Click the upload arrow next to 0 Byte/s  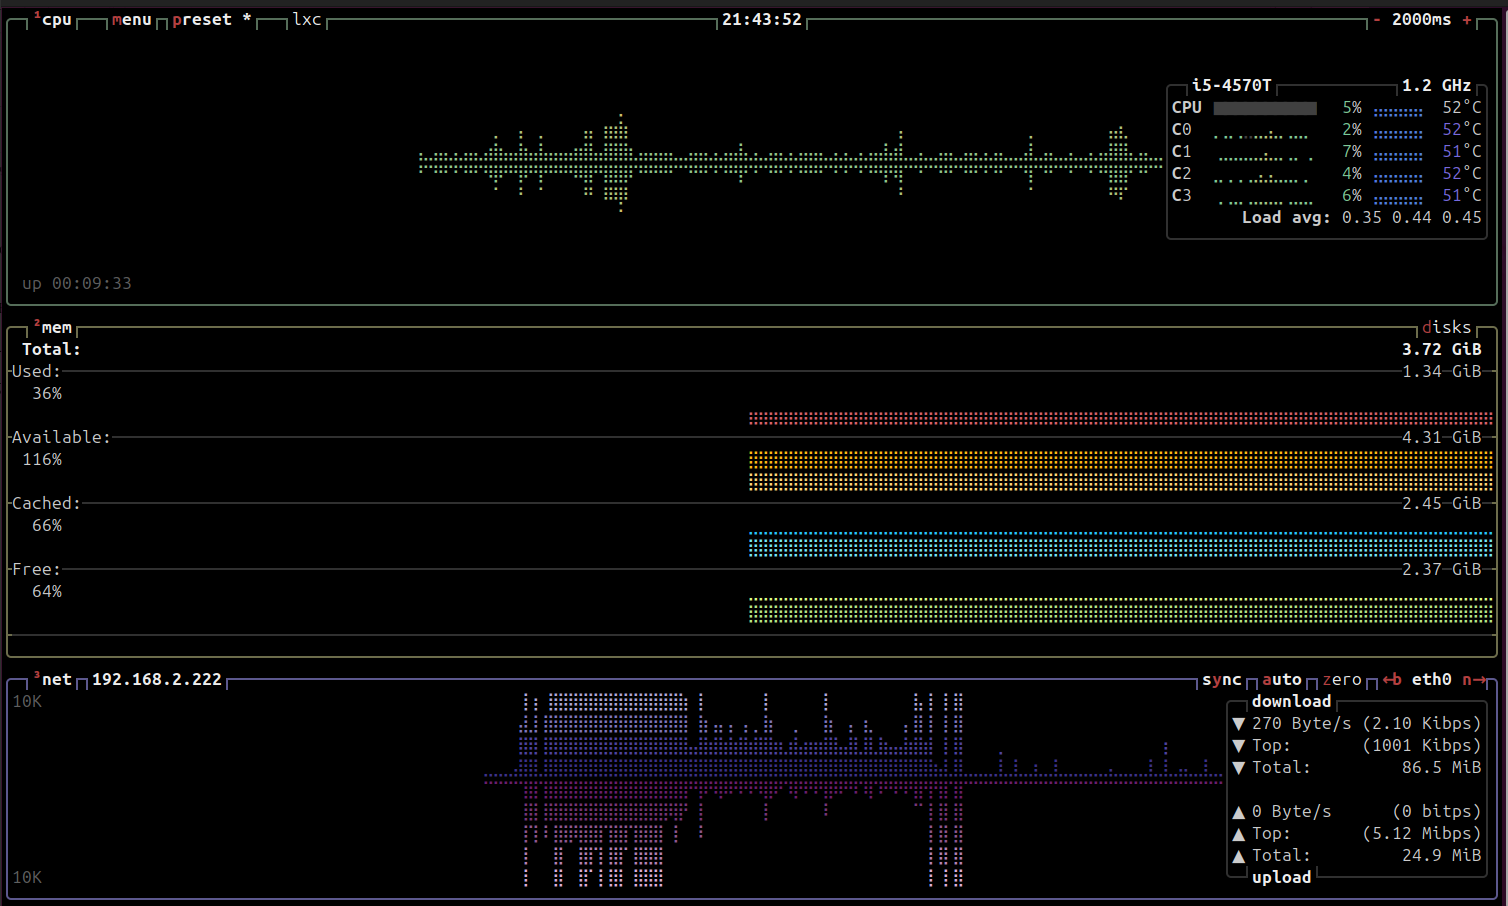(1239, 812)
